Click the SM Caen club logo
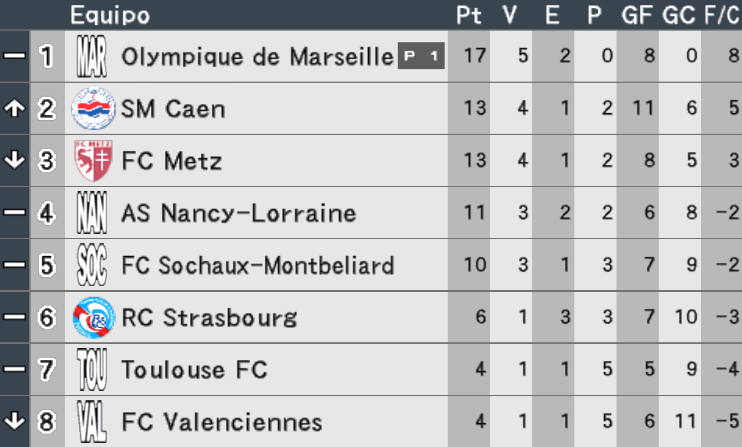Screen dimensions: 742x447 (x=93, y=108)
